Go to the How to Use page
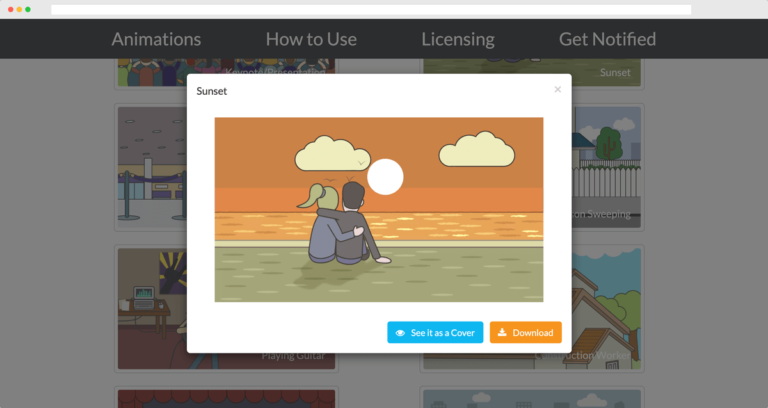This screenshot has height=408, width=768. 311,39
